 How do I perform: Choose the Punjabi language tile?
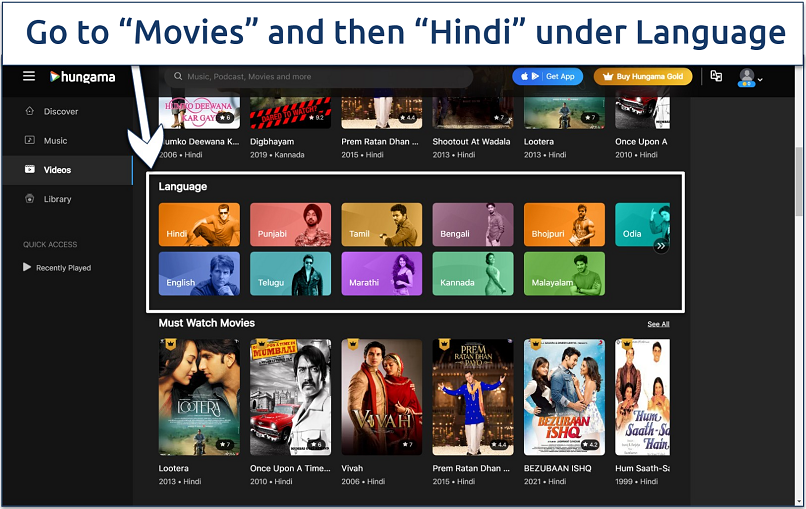pos(290,224)
